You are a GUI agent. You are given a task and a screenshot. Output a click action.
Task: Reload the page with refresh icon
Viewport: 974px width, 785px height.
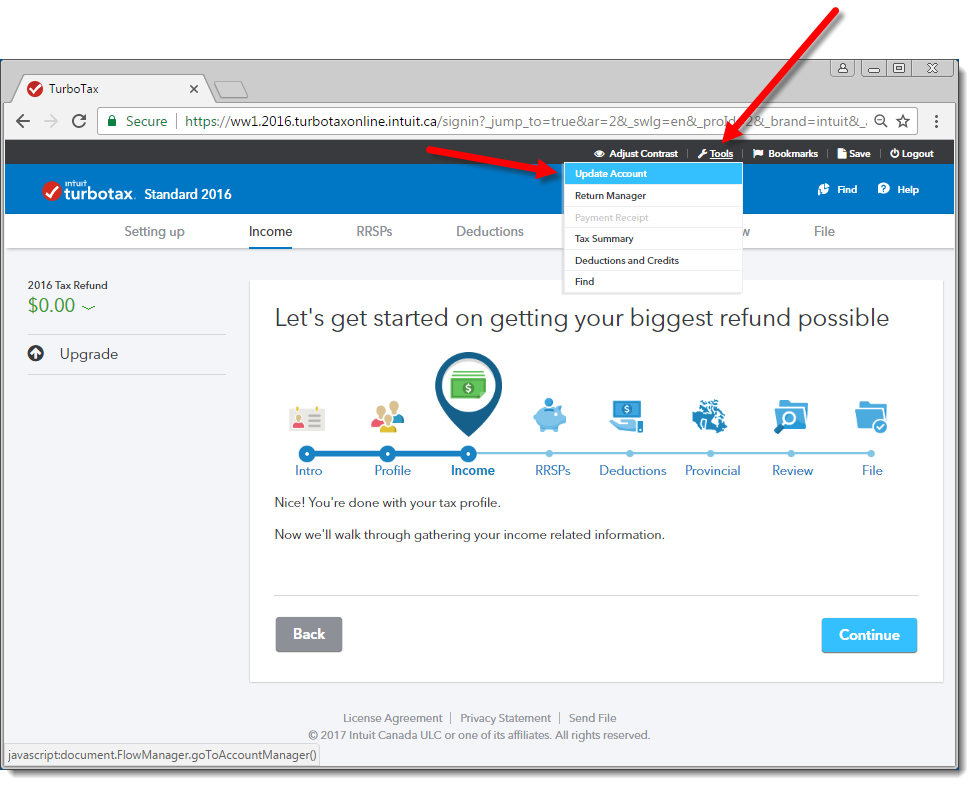coord(79,121)
